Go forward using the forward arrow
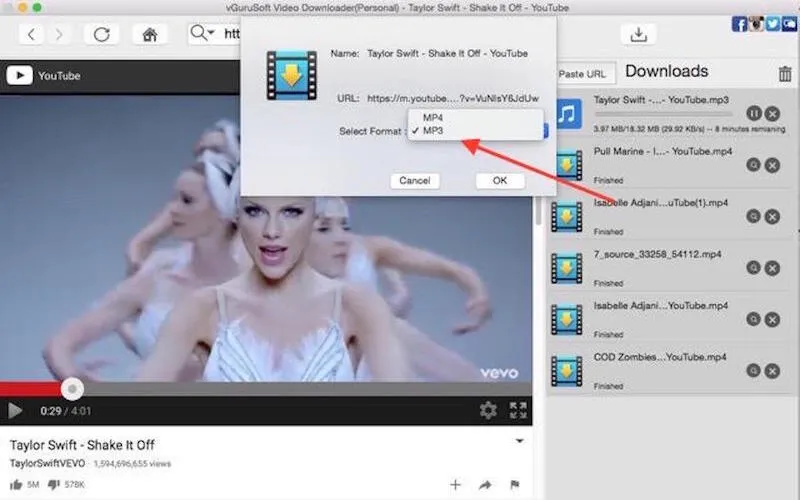The height and width of the screenshot is (500, 800). (59, 35)
